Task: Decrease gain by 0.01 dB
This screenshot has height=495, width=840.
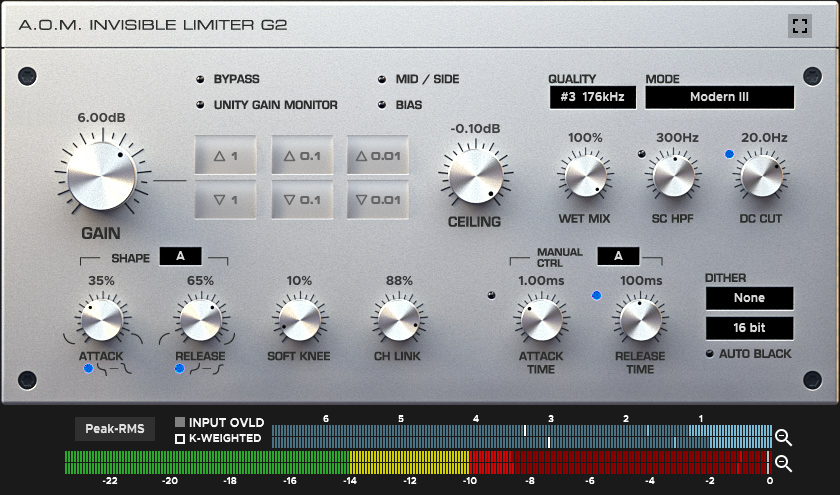Action: coord(378,200)
